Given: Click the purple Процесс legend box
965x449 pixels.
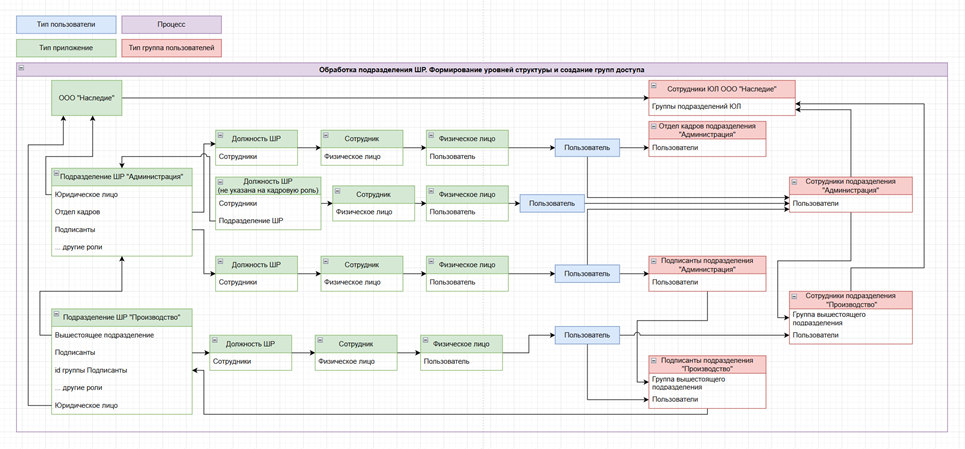Looking at the screenshot, I should (x=170, y=23).
